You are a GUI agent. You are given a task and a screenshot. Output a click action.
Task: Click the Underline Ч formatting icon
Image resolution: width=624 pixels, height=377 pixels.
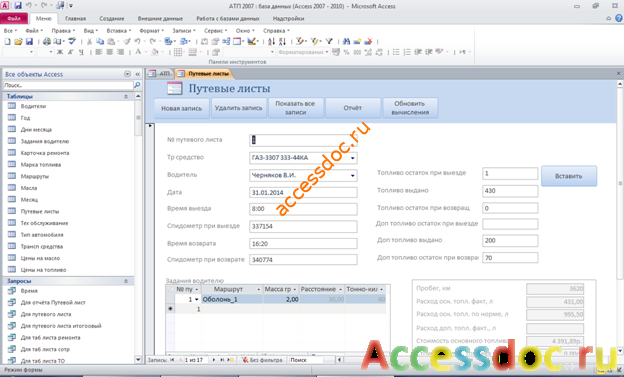[81, 52]
